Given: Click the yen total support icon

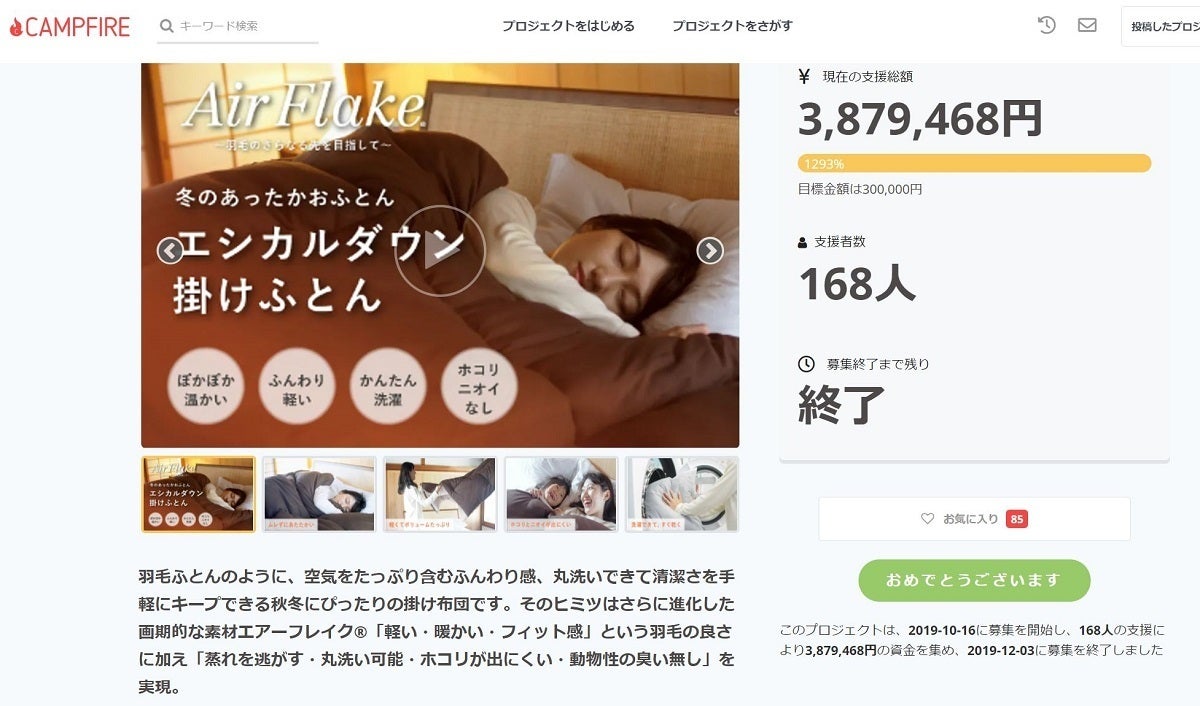Looking at the screenshot, I should [804, 76].
